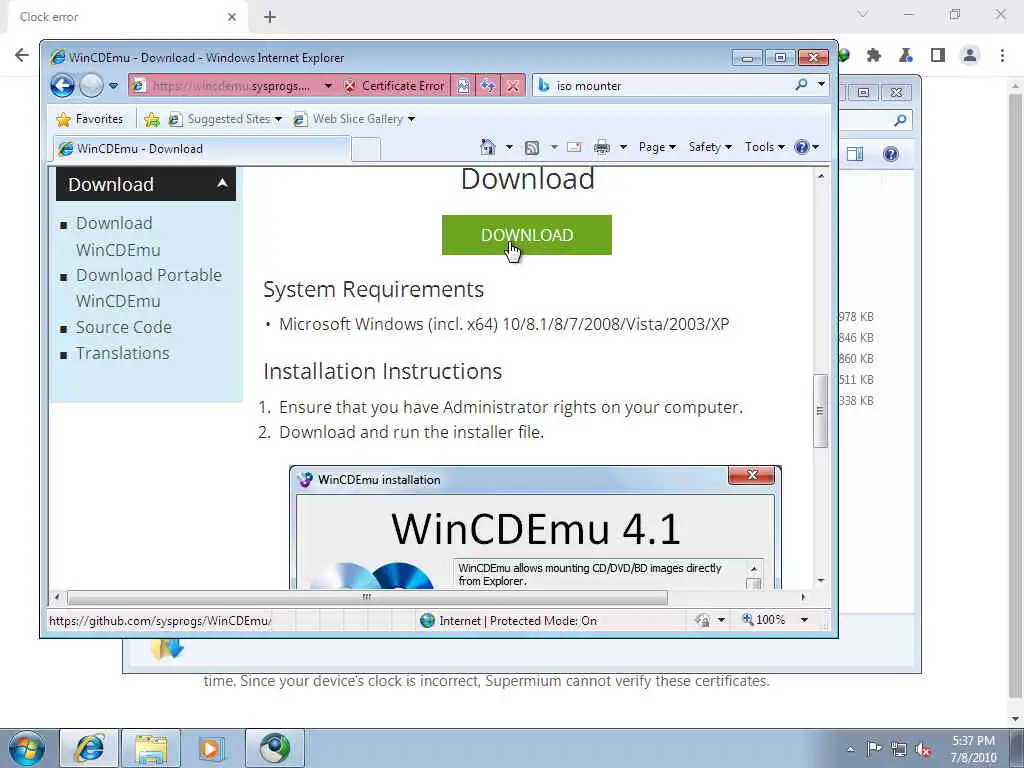Click the Certificate Error warning
1024x768 pixels.
coord(394,86)
